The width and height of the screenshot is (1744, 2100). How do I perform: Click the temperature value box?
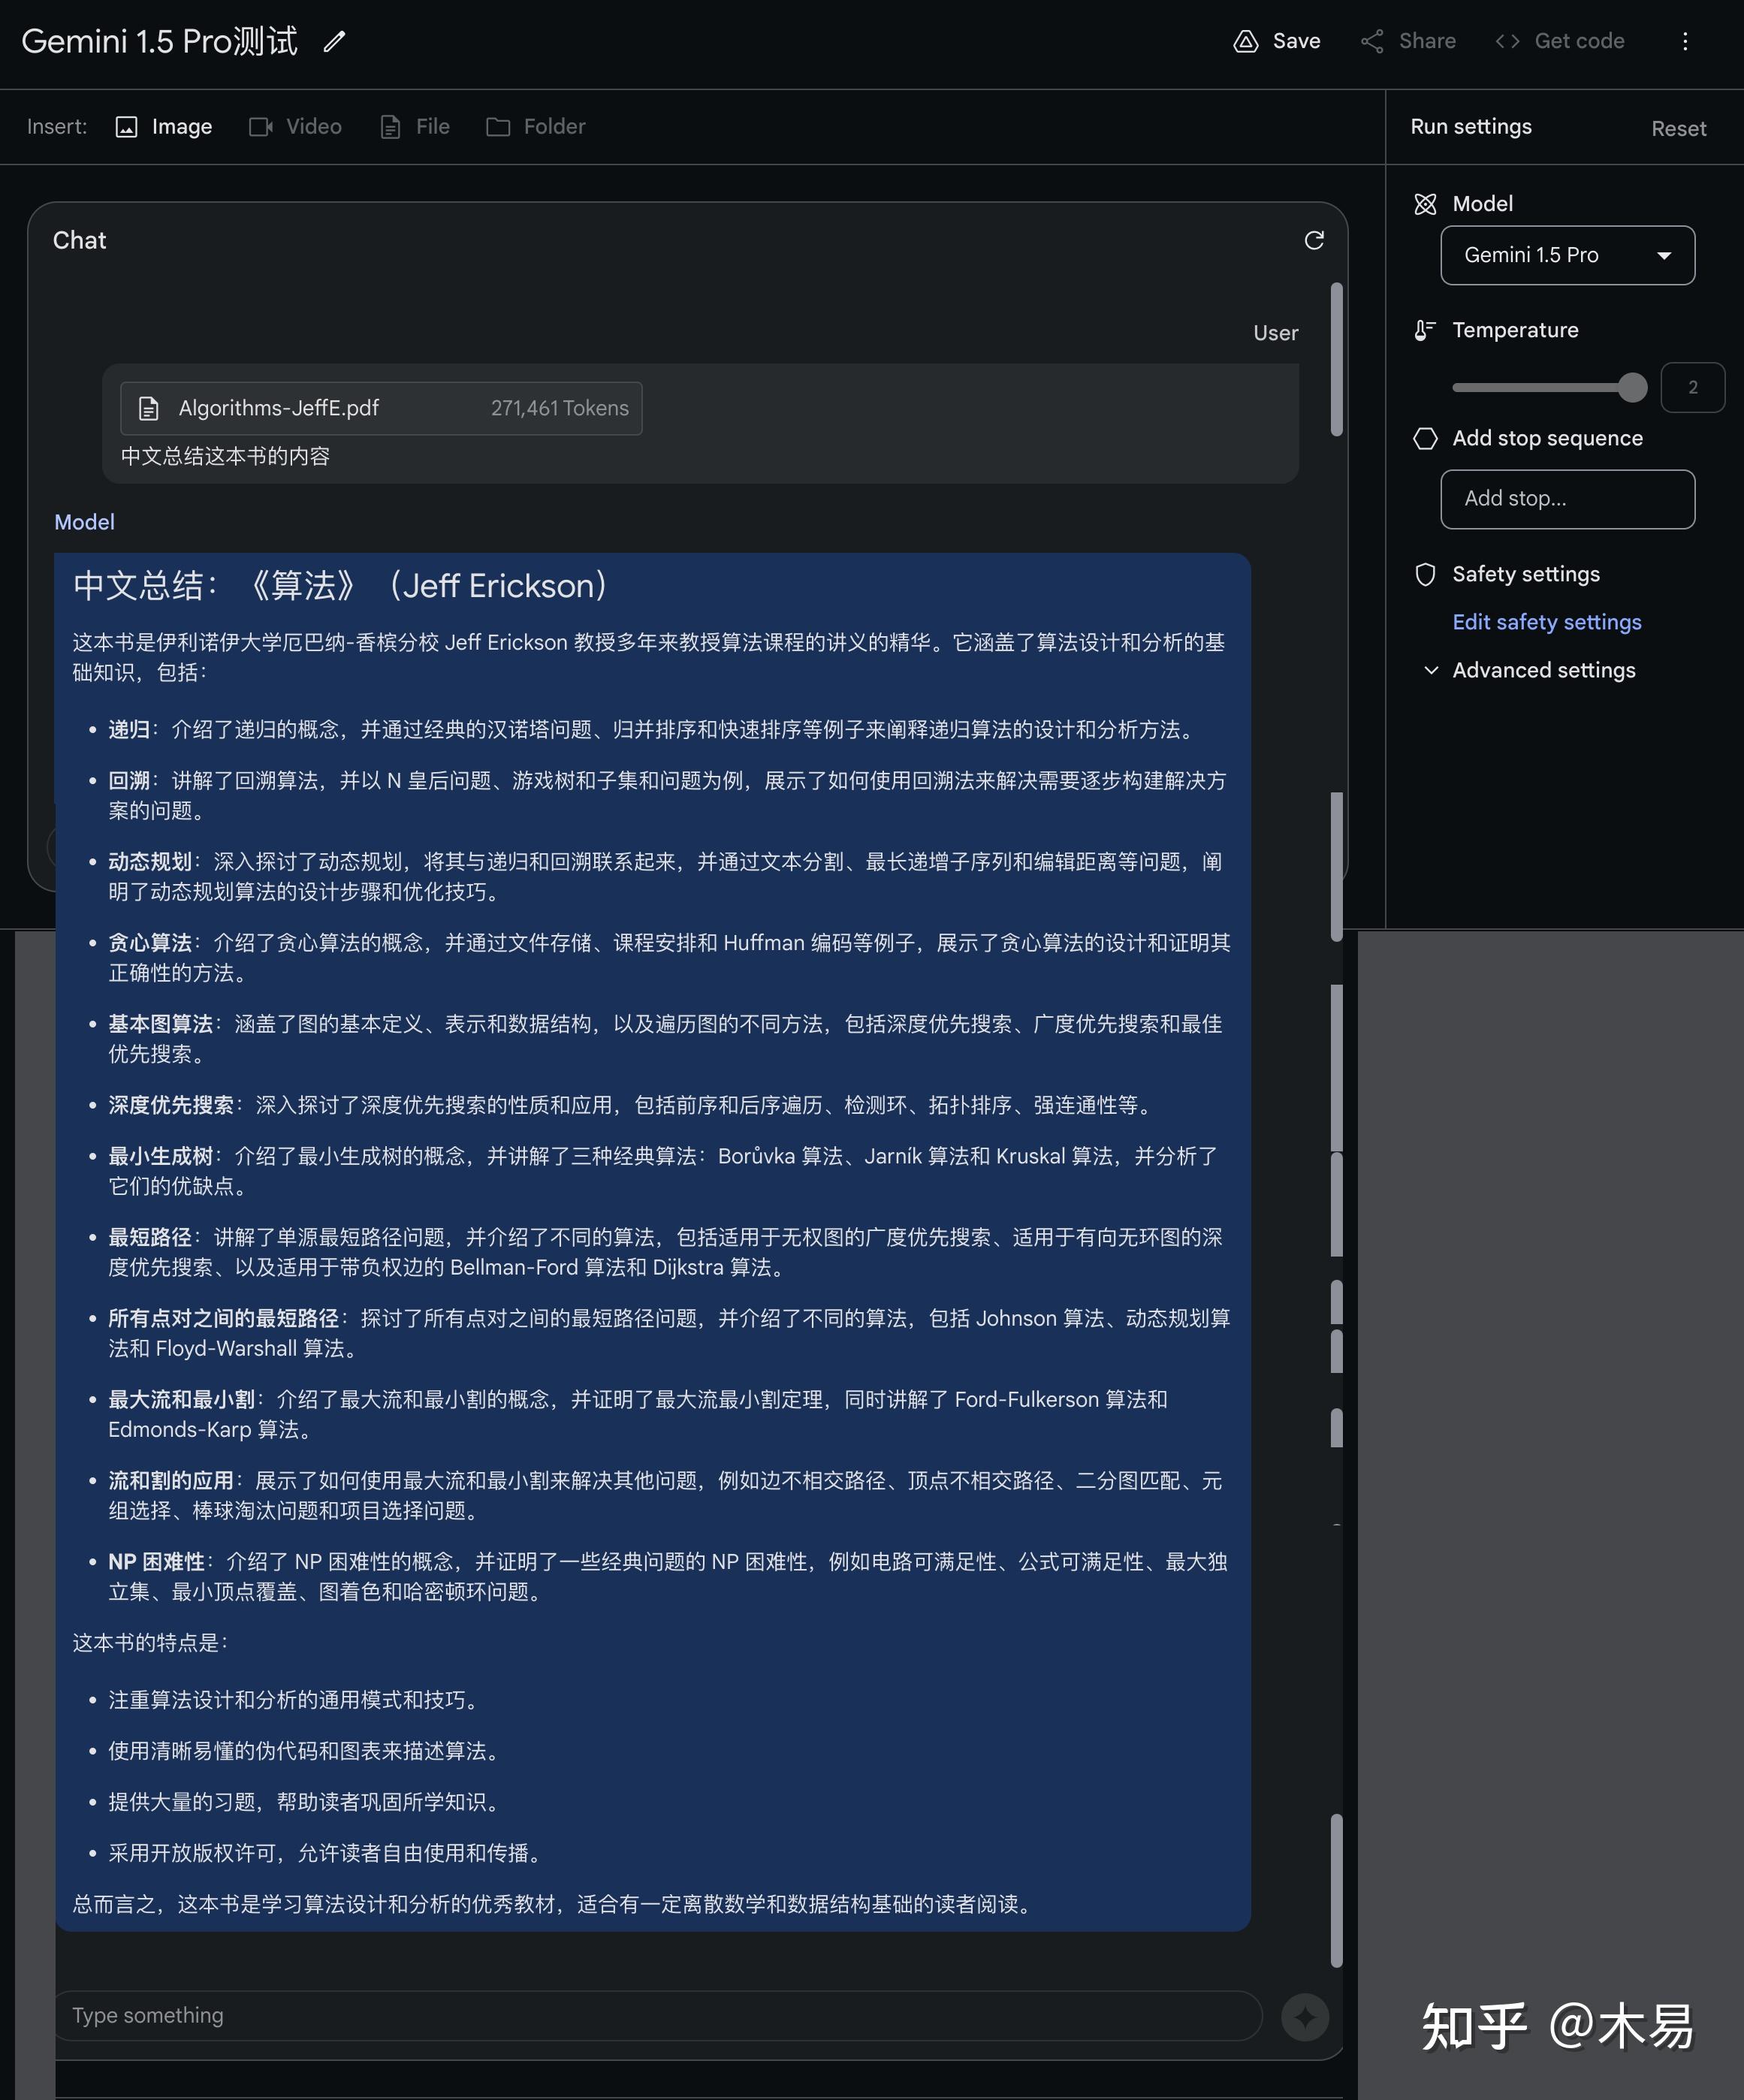pyautogui.click(x=1692, y=387)
